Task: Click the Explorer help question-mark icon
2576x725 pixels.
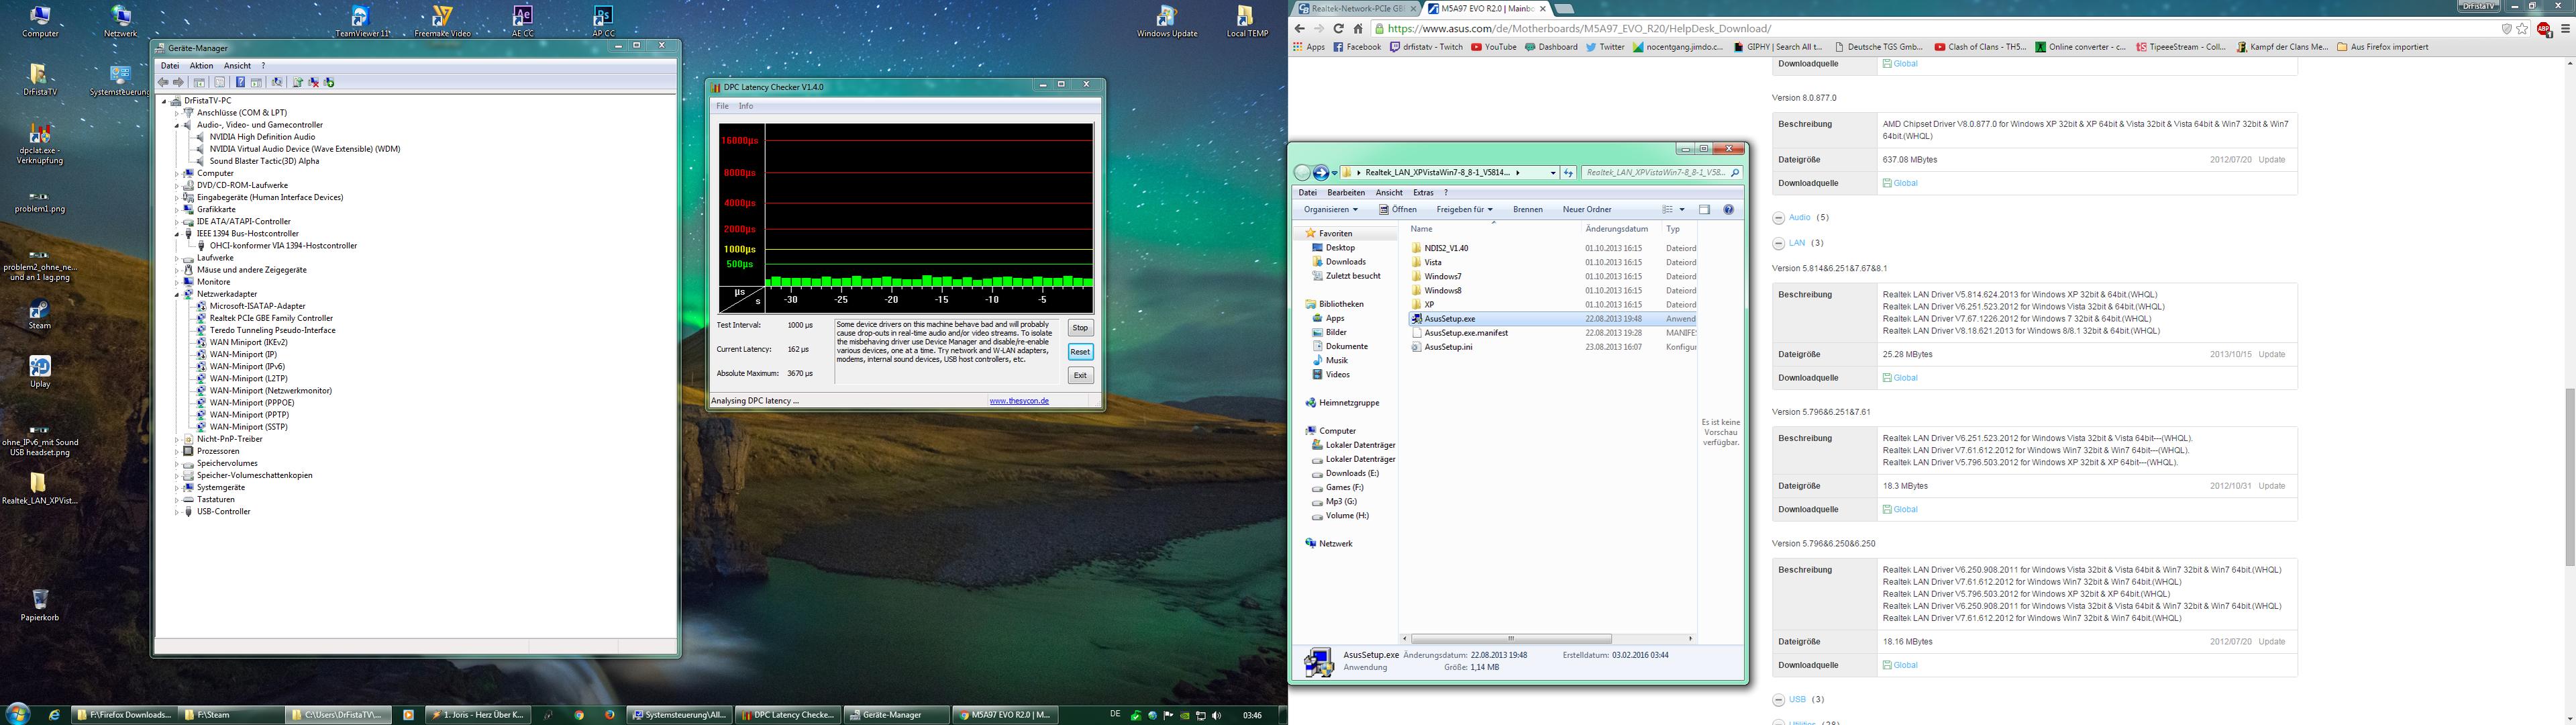Action: pos(1728,209)
